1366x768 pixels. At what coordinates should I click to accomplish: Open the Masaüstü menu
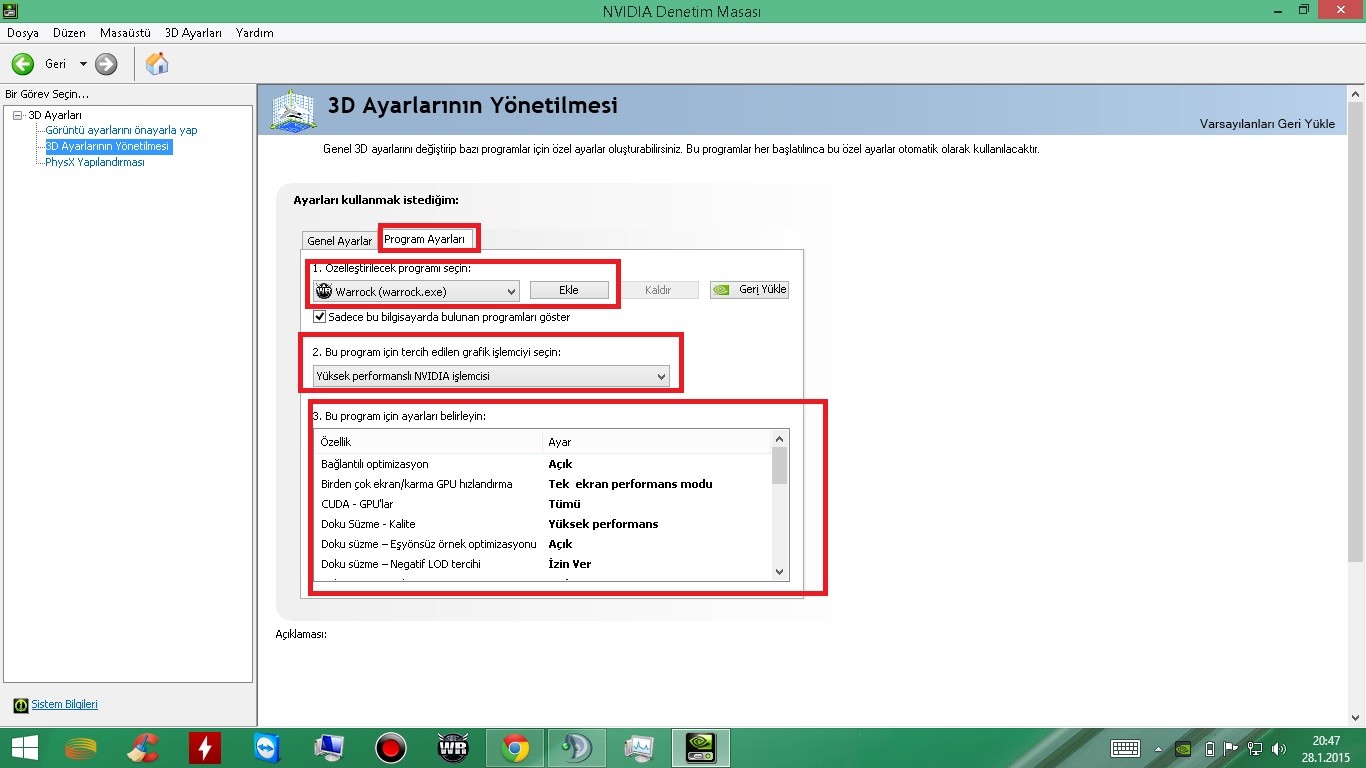pos(126,33)
